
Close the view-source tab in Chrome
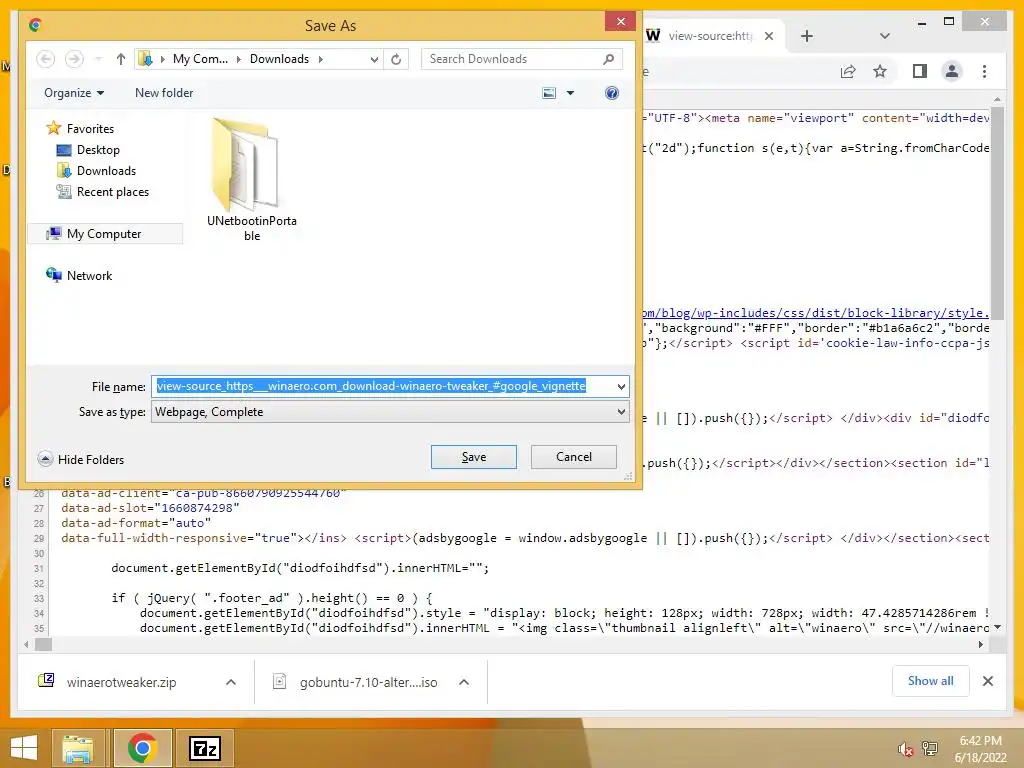[x=769, y=36]
